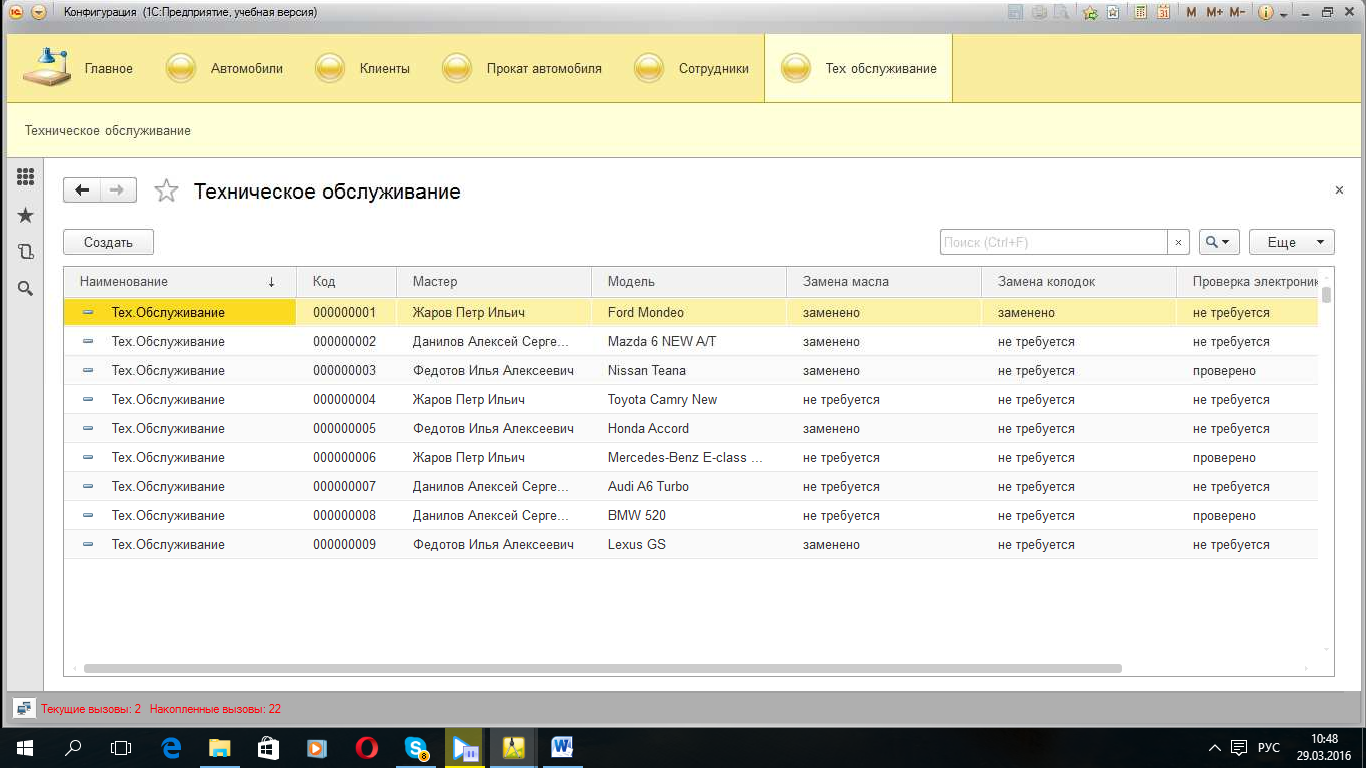Click the Проверка электроники column header

(1248, 282)
